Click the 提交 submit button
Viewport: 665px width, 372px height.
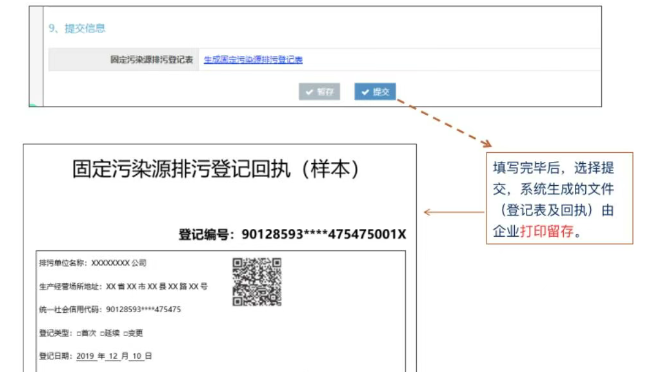[375, 92]
